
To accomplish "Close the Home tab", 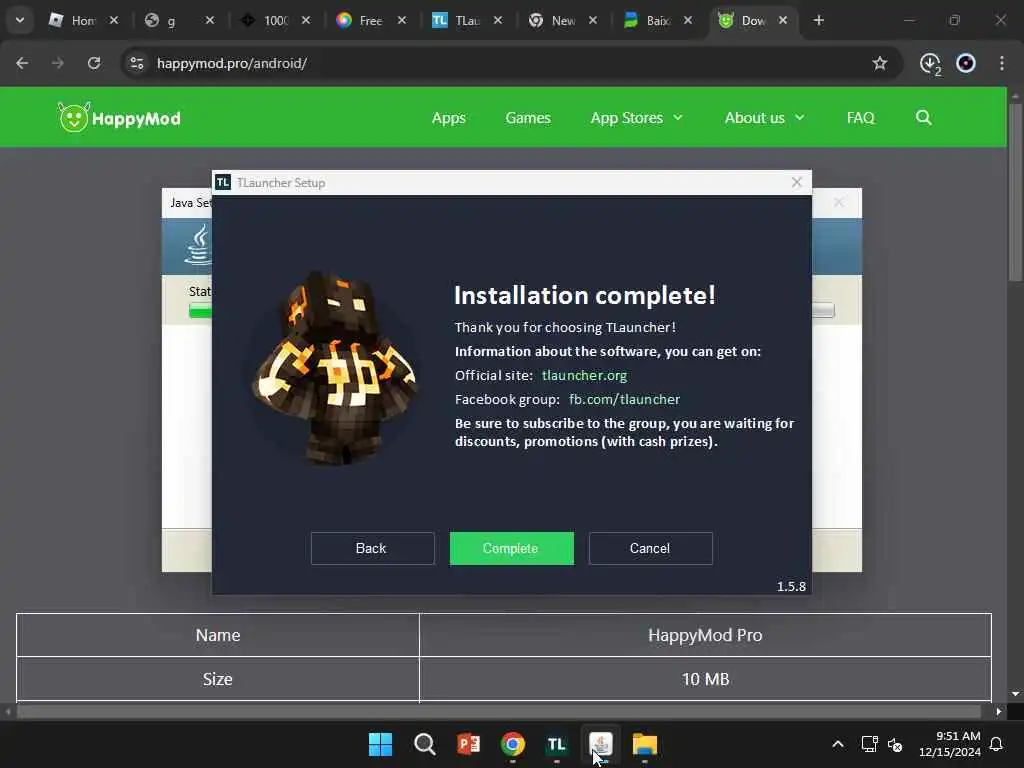I will [114, 20].
